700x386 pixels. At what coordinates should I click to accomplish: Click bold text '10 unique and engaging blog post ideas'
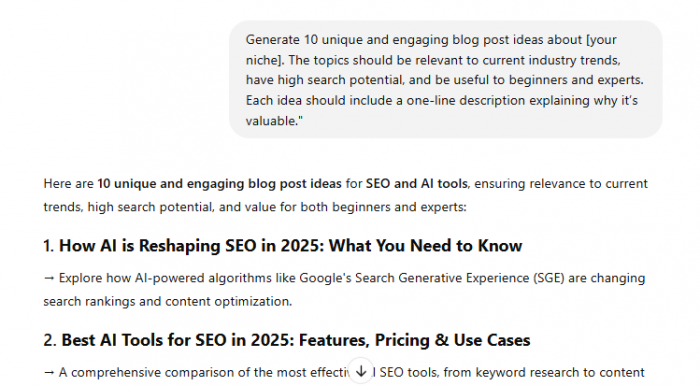219,184
